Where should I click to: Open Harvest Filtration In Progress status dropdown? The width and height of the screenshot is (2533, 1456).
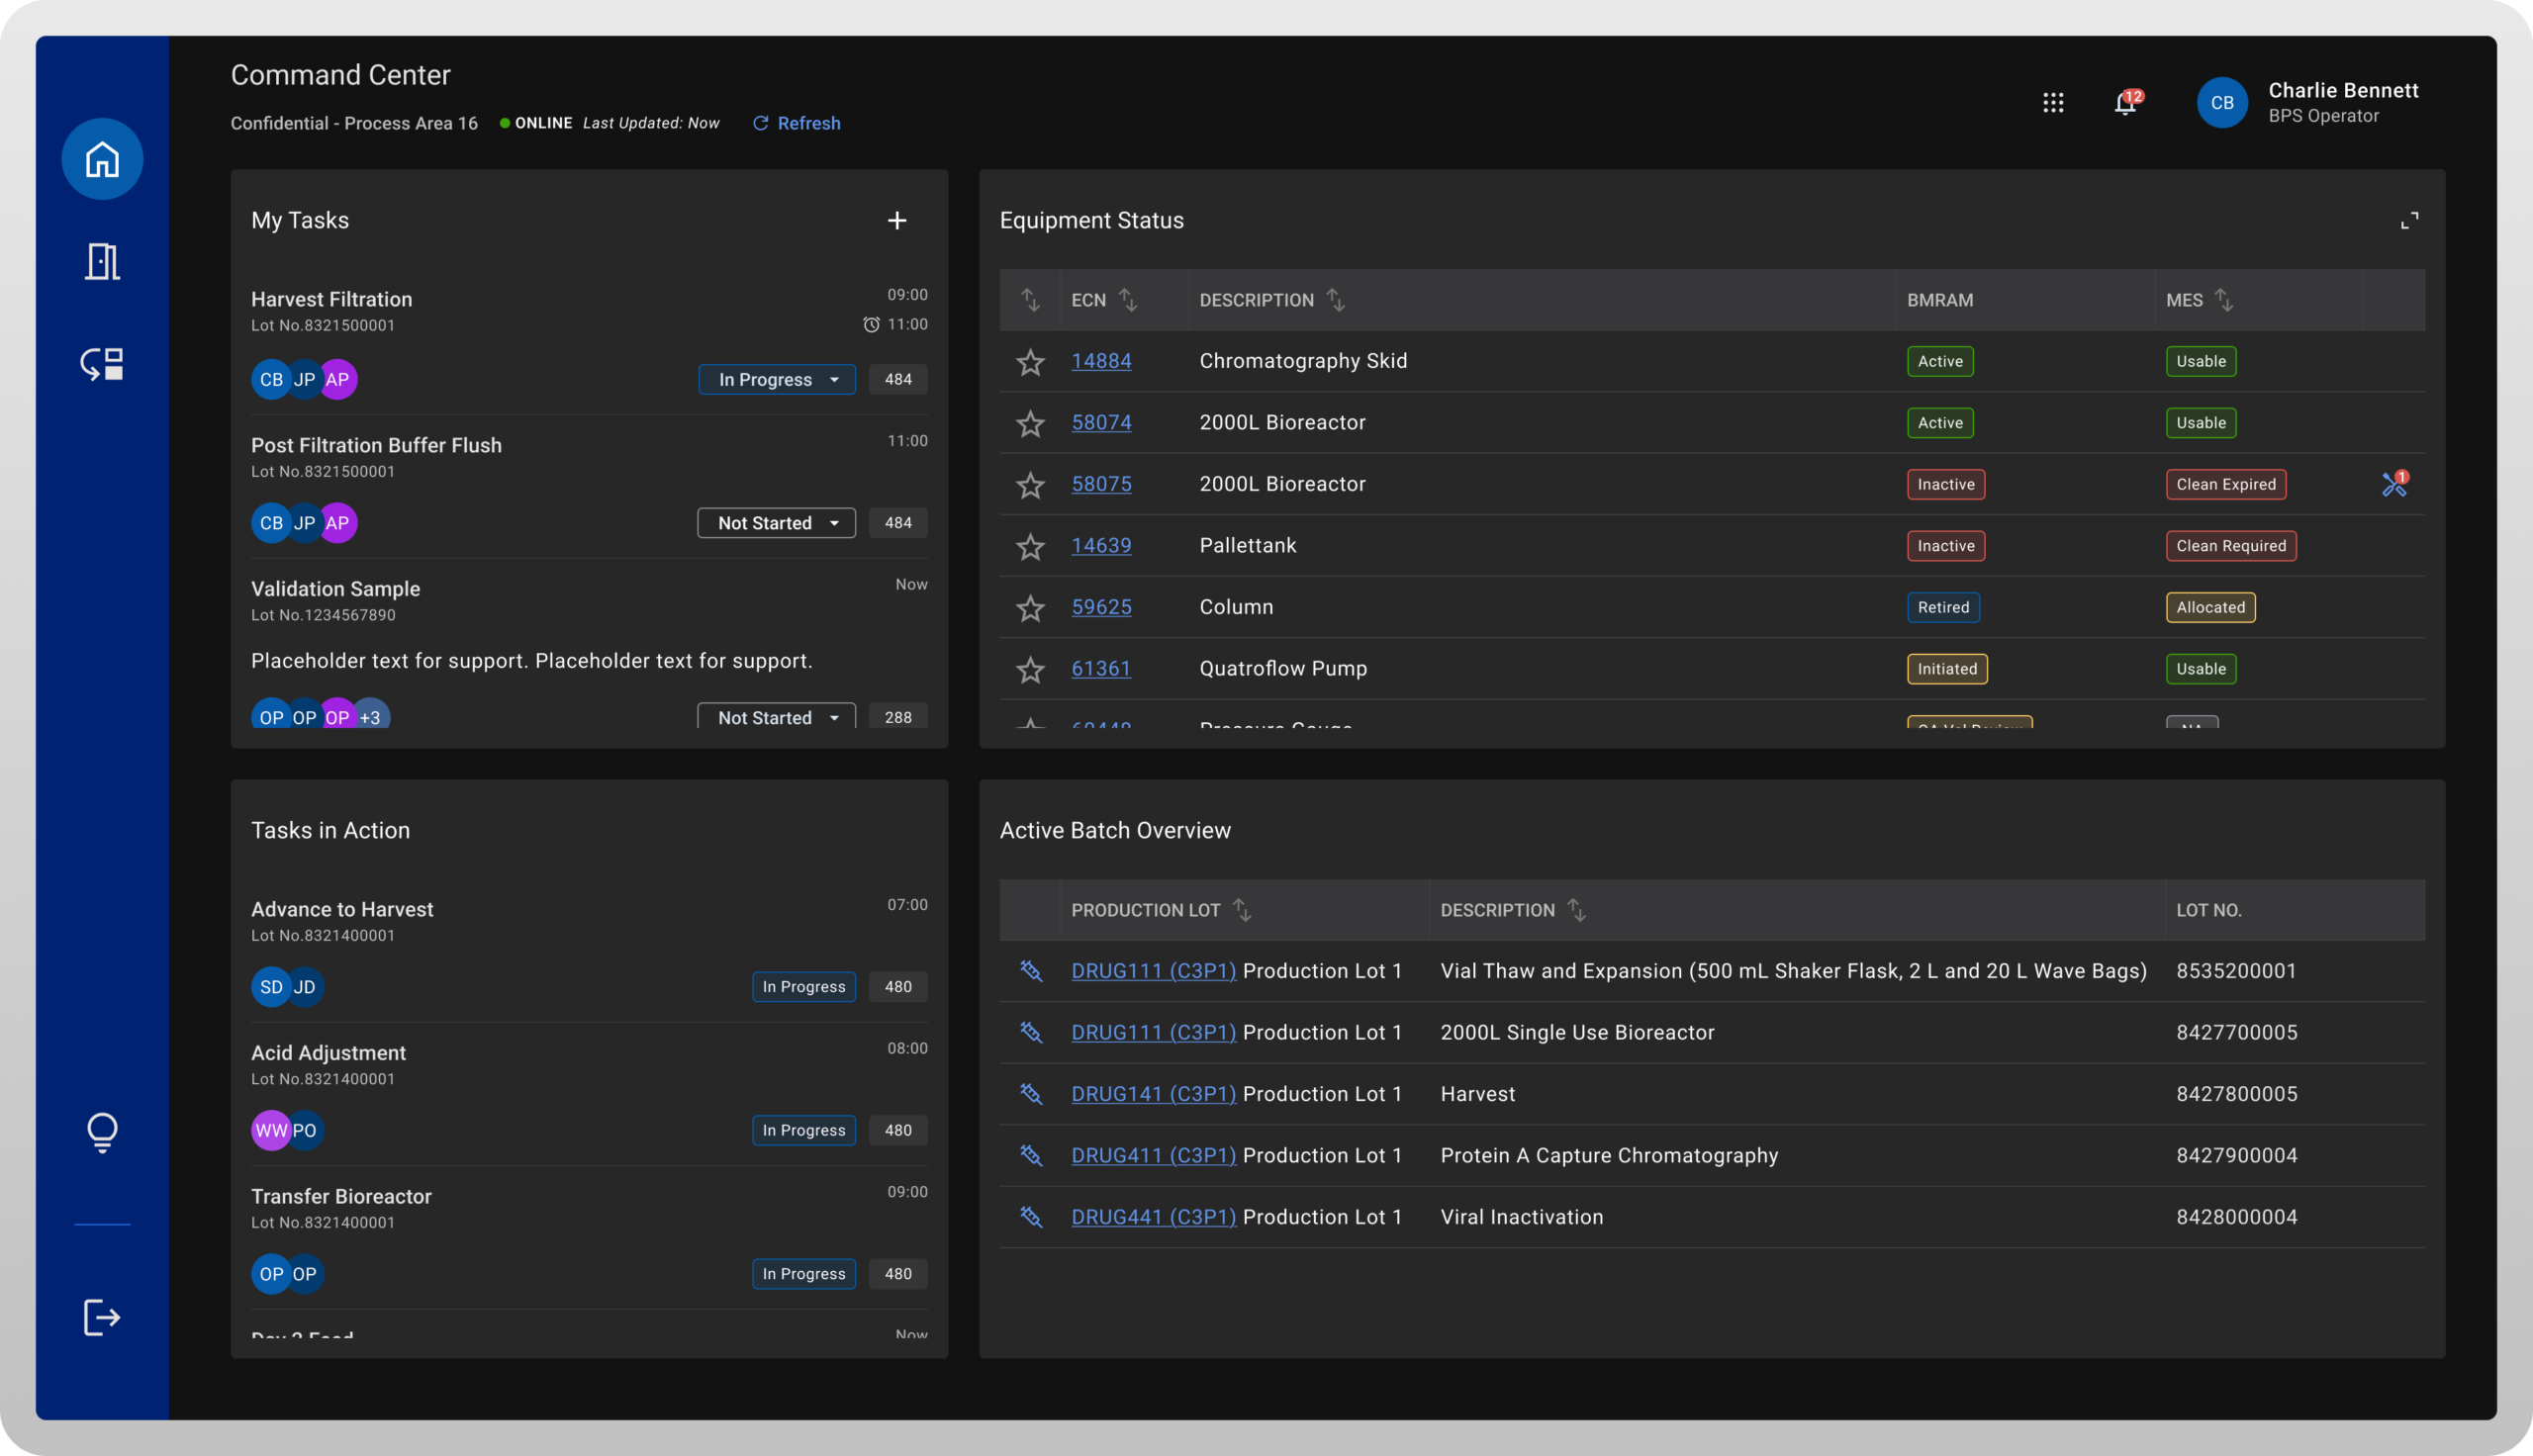[776, 380]
